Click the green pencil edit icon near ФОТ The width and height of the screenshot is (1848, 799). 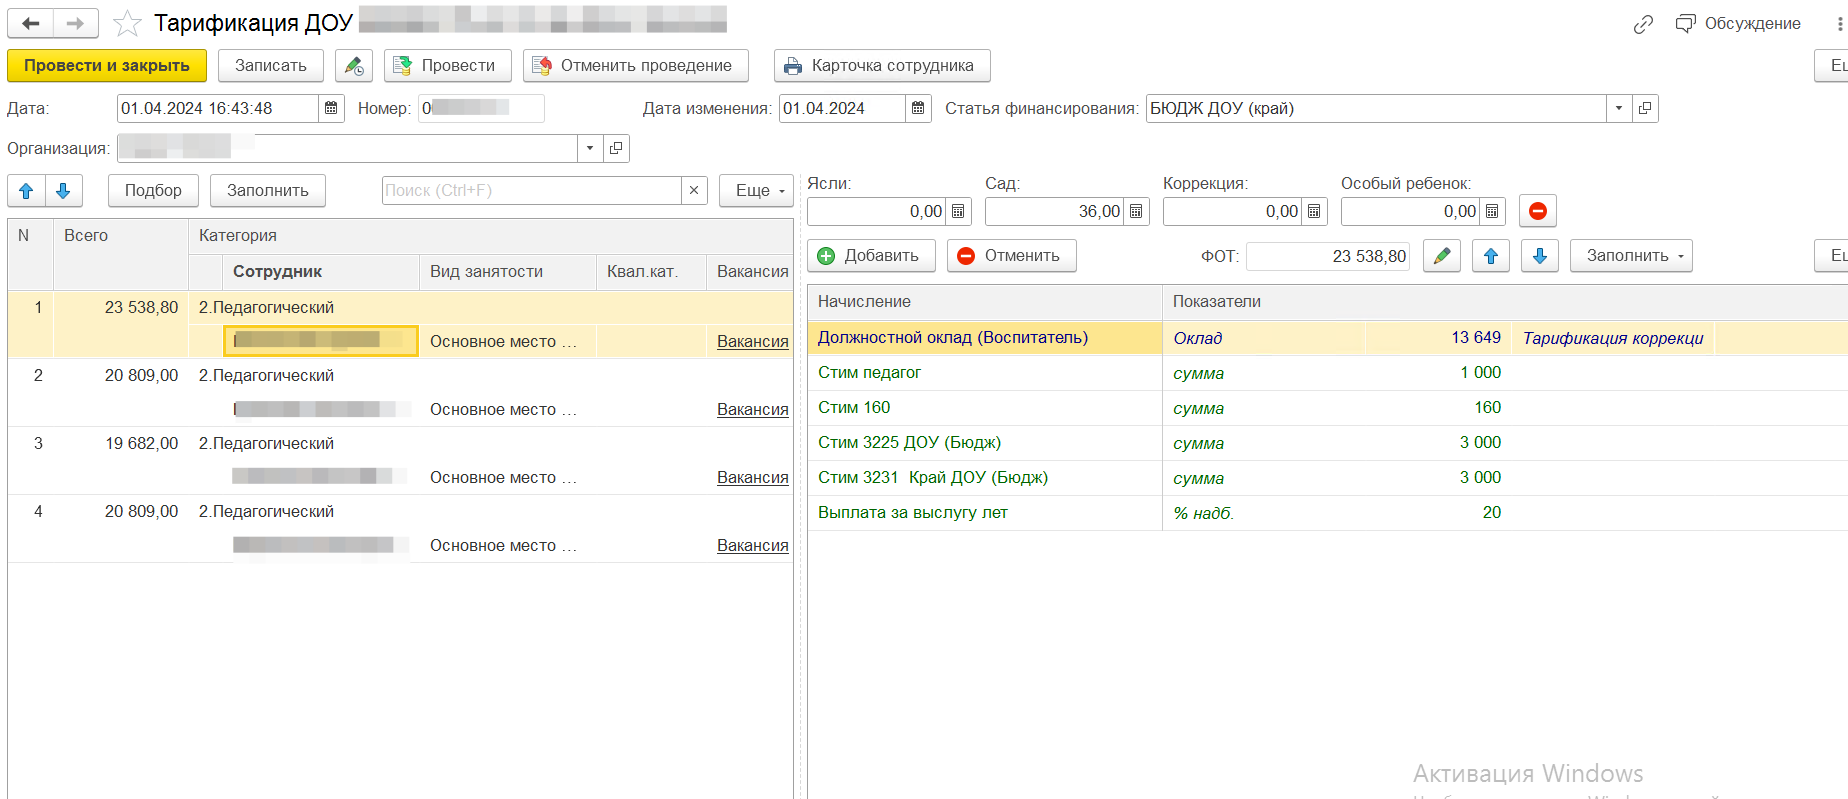tap(1441, 256)
